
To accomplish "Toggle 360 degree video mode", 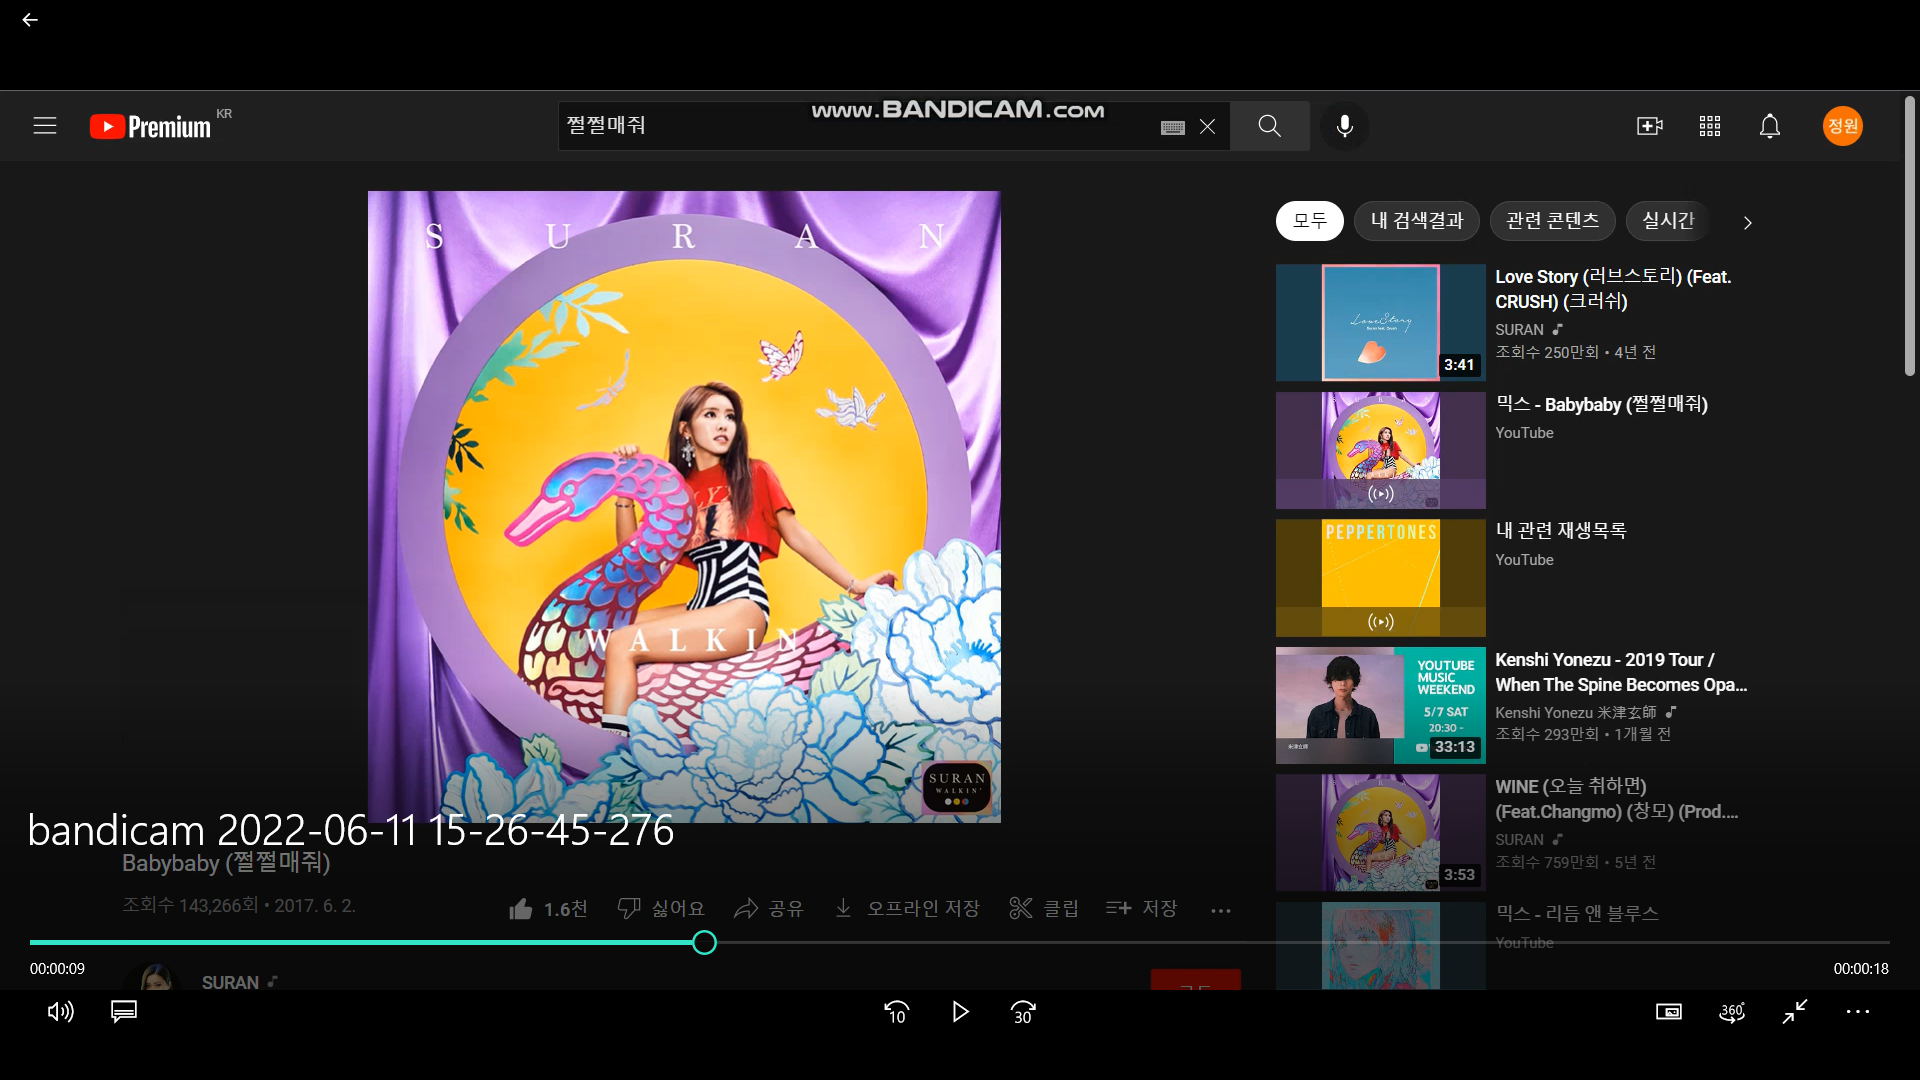I will point(1732,1012).
